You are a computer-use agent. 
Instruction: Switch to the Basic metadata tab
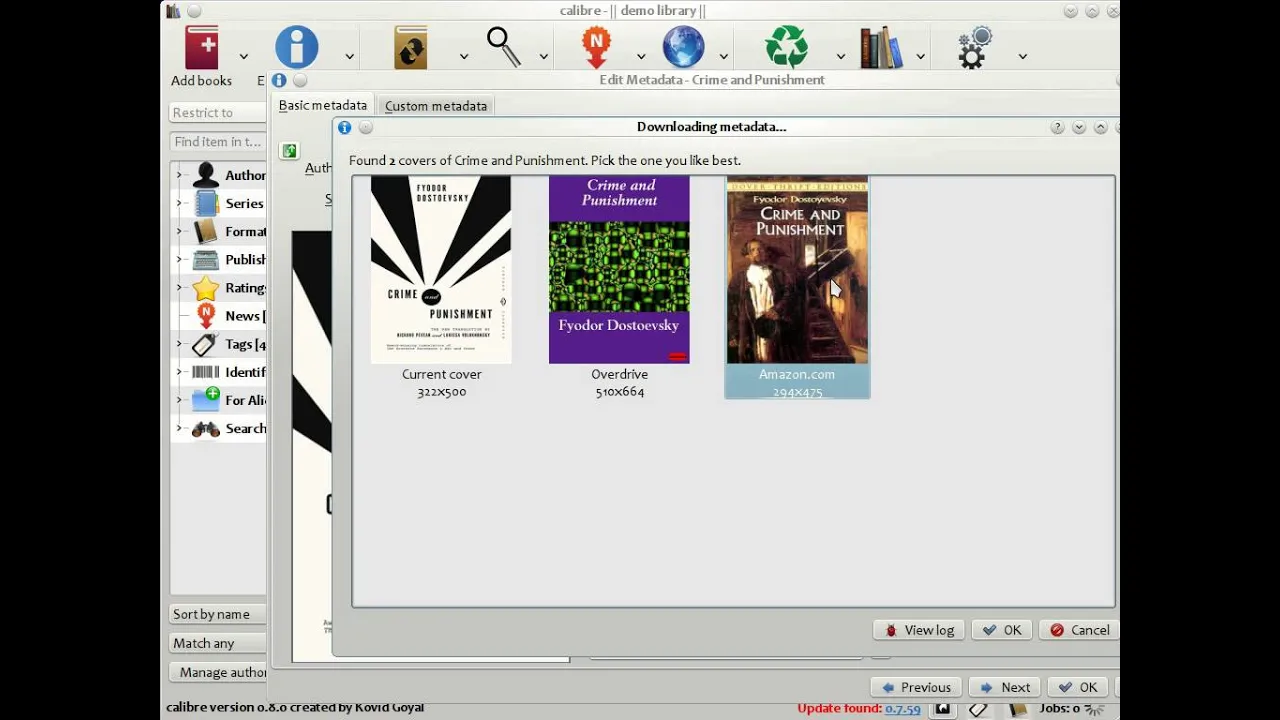tap(322, 105)
